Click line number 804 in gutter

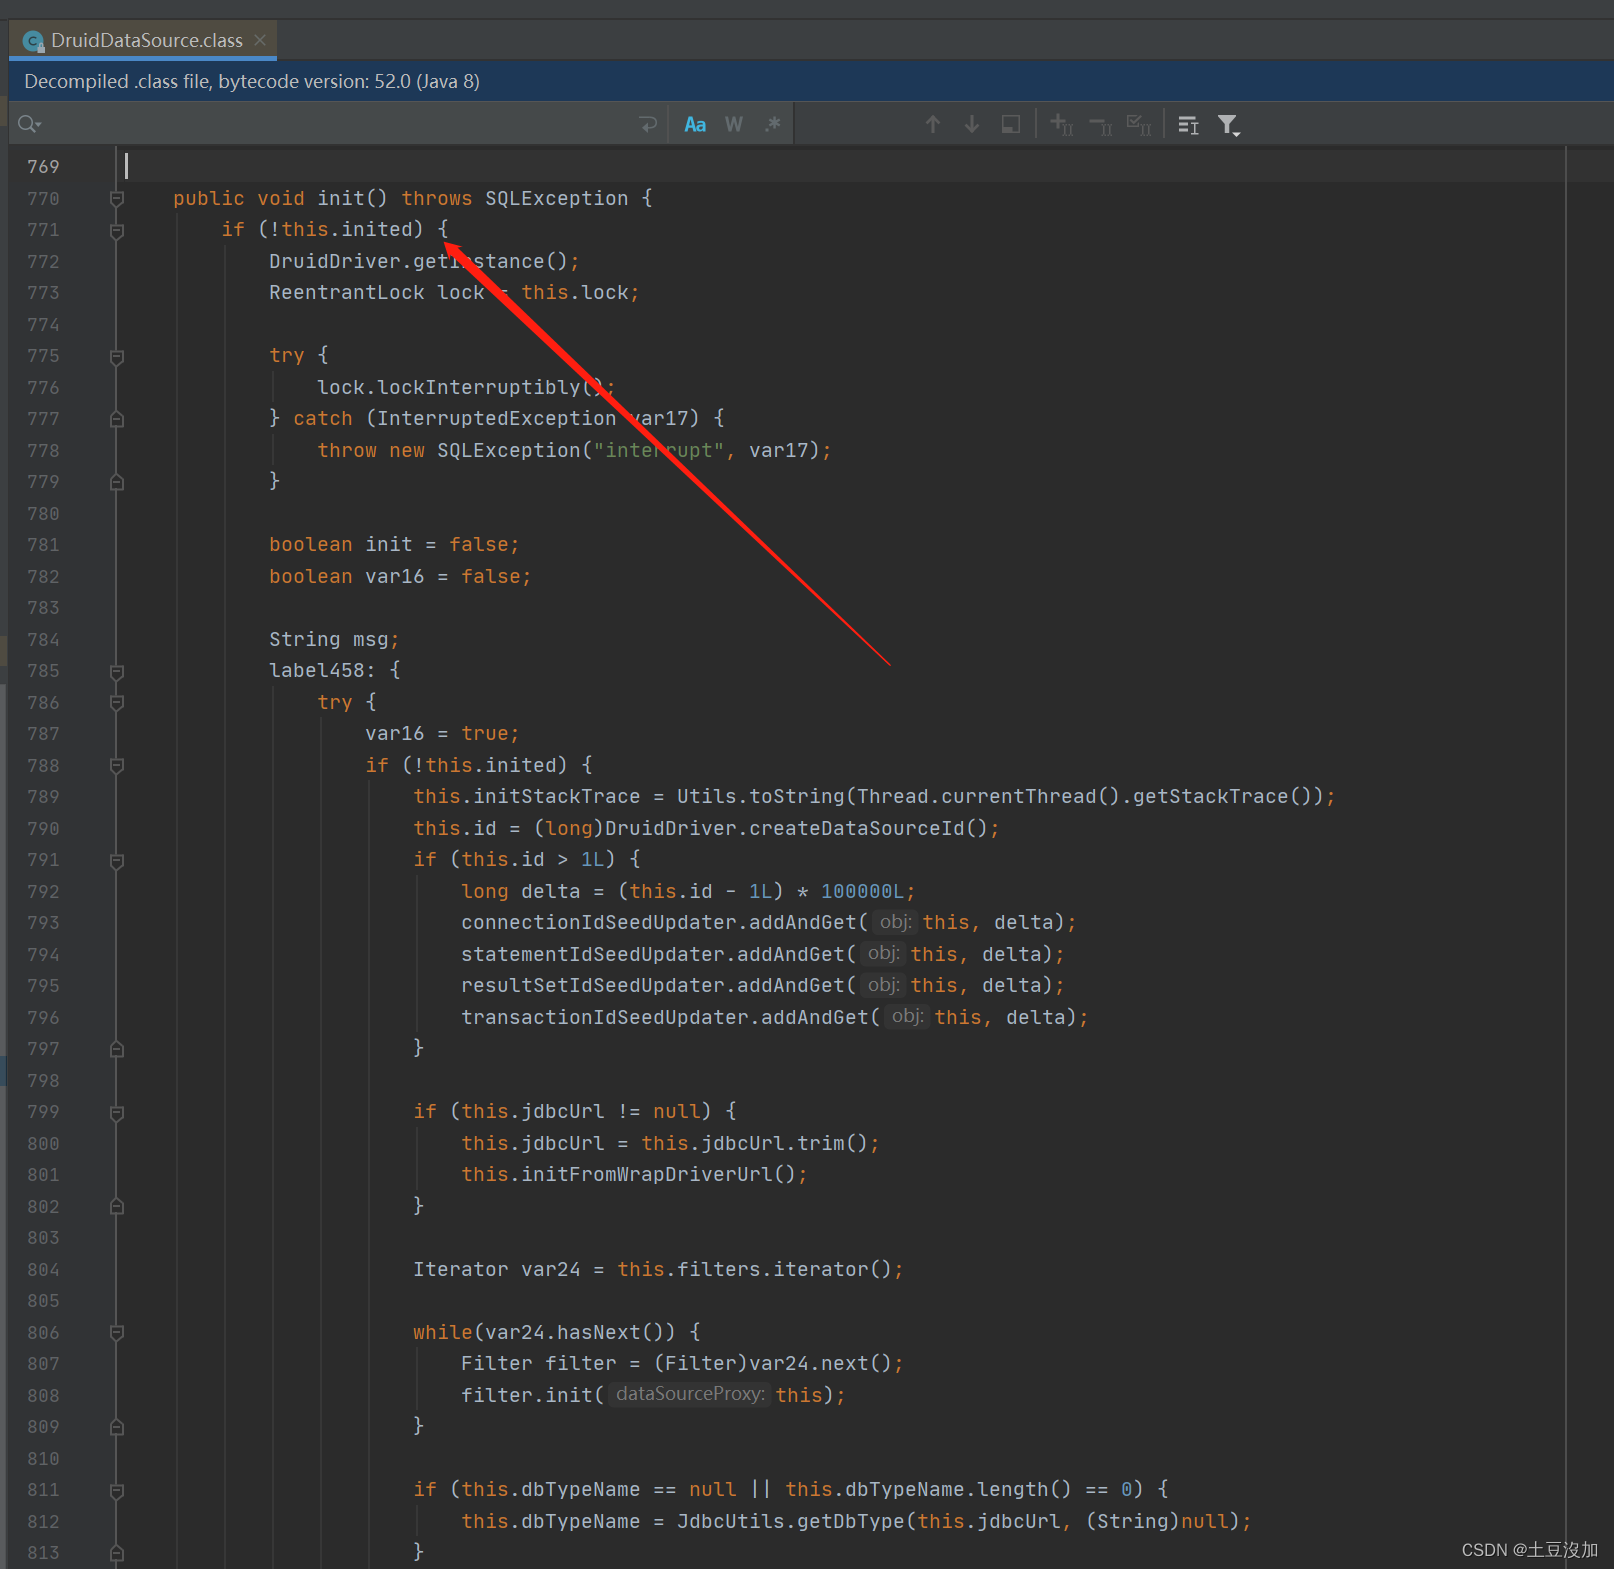click(43, 1270)
